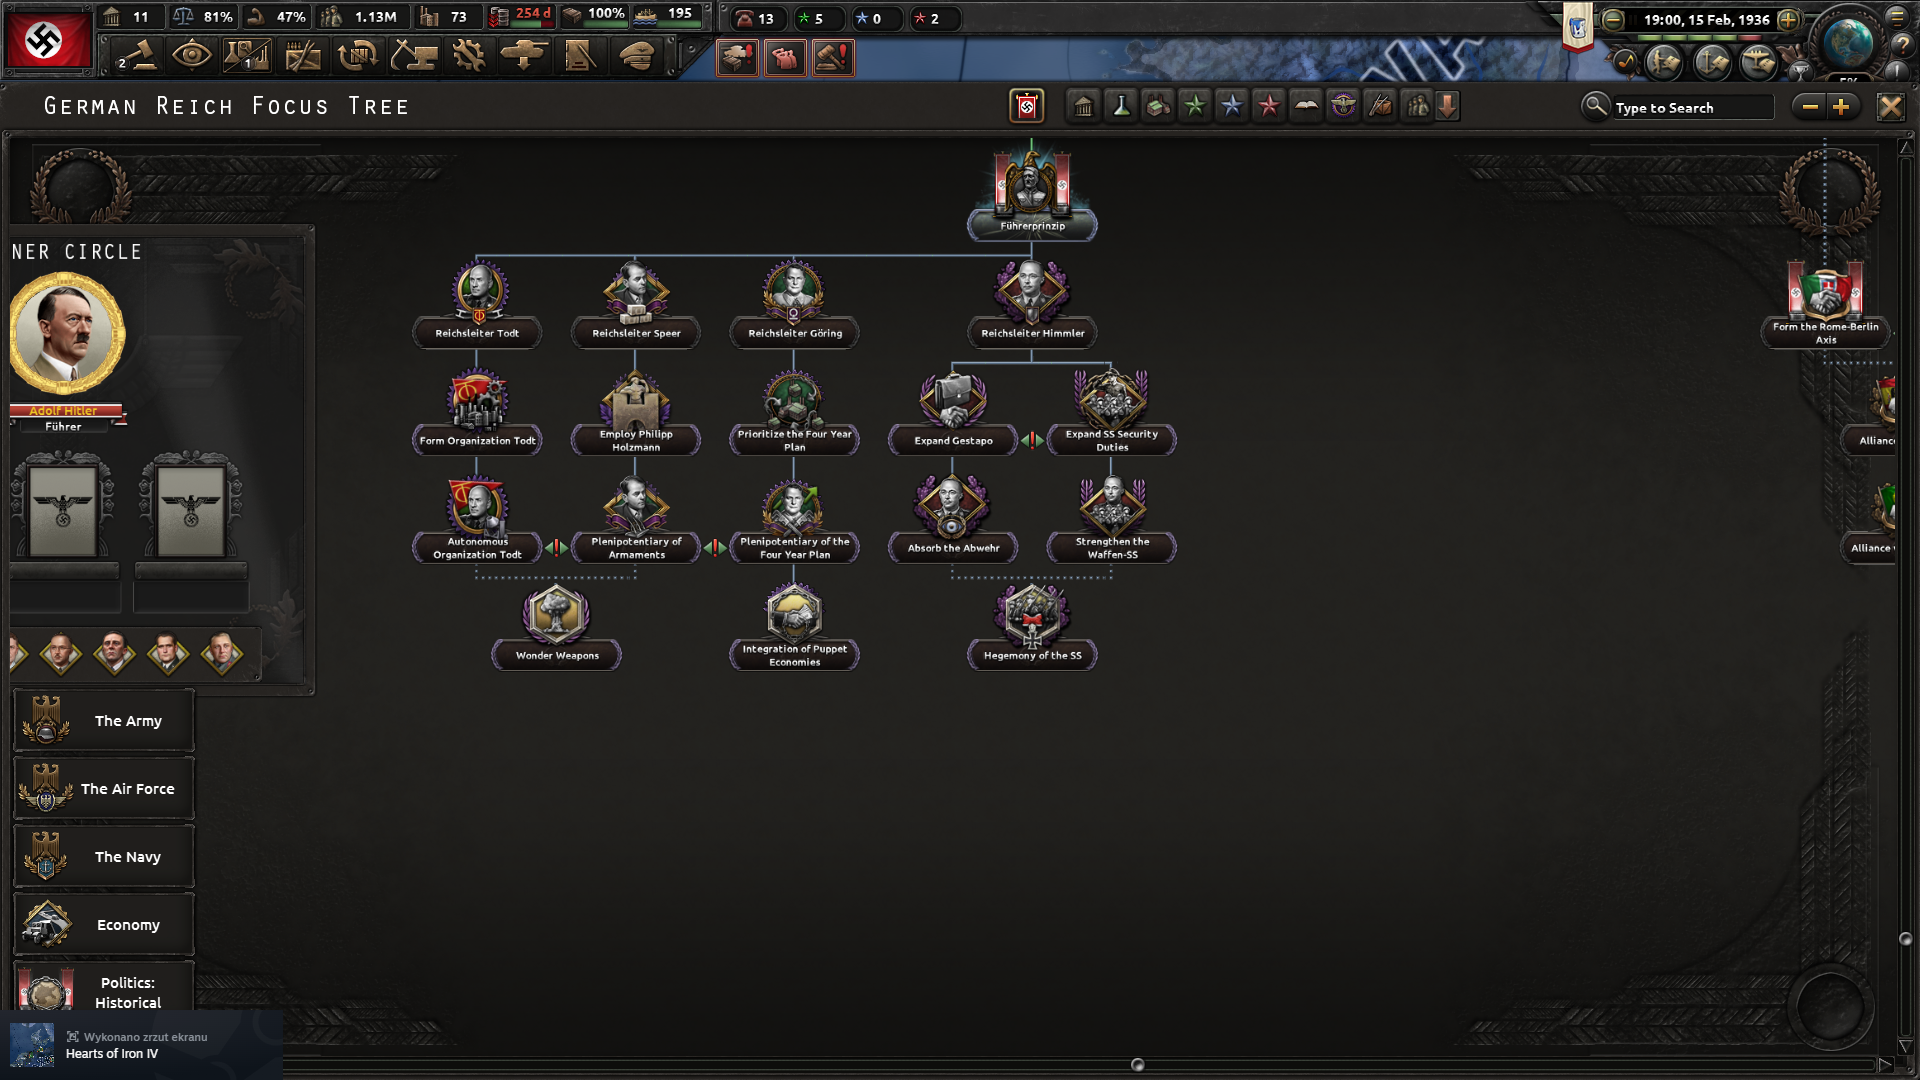Click the horizontal scrollbar handle
The width and height of the screenshot is (1920, 1080).
pos(1137,1064)
